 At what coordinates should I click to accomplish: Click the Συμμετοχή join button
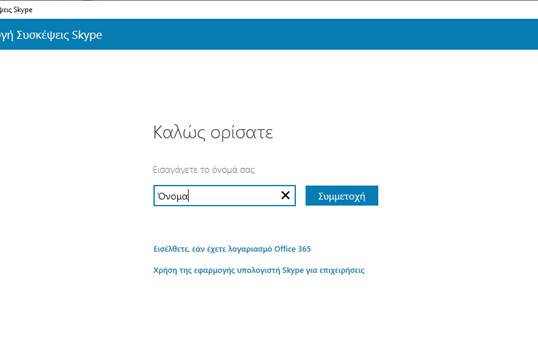[x=342, y=196]
